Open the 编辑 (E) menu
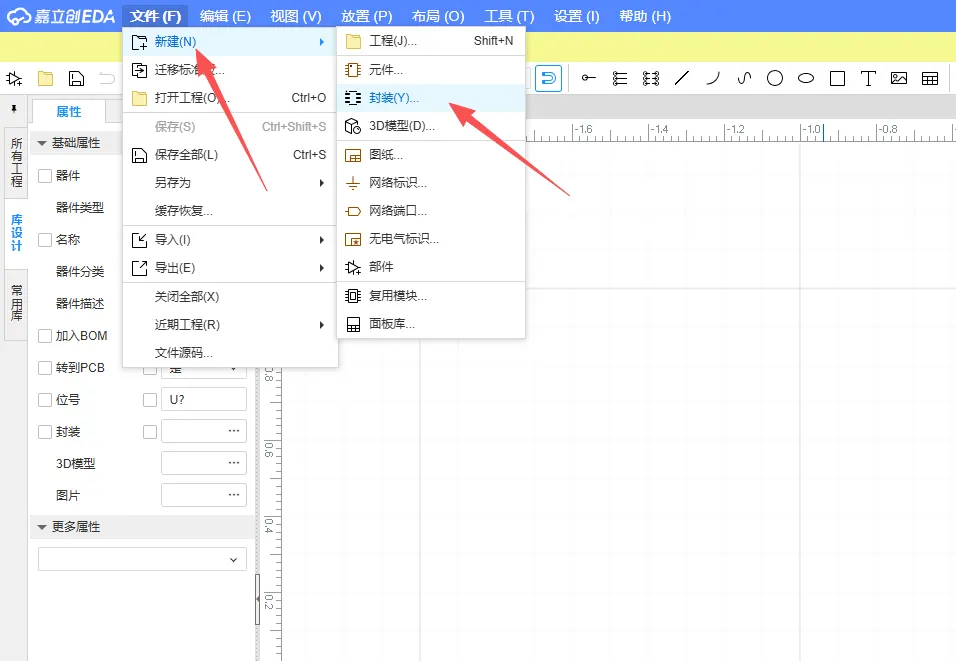 225,16
